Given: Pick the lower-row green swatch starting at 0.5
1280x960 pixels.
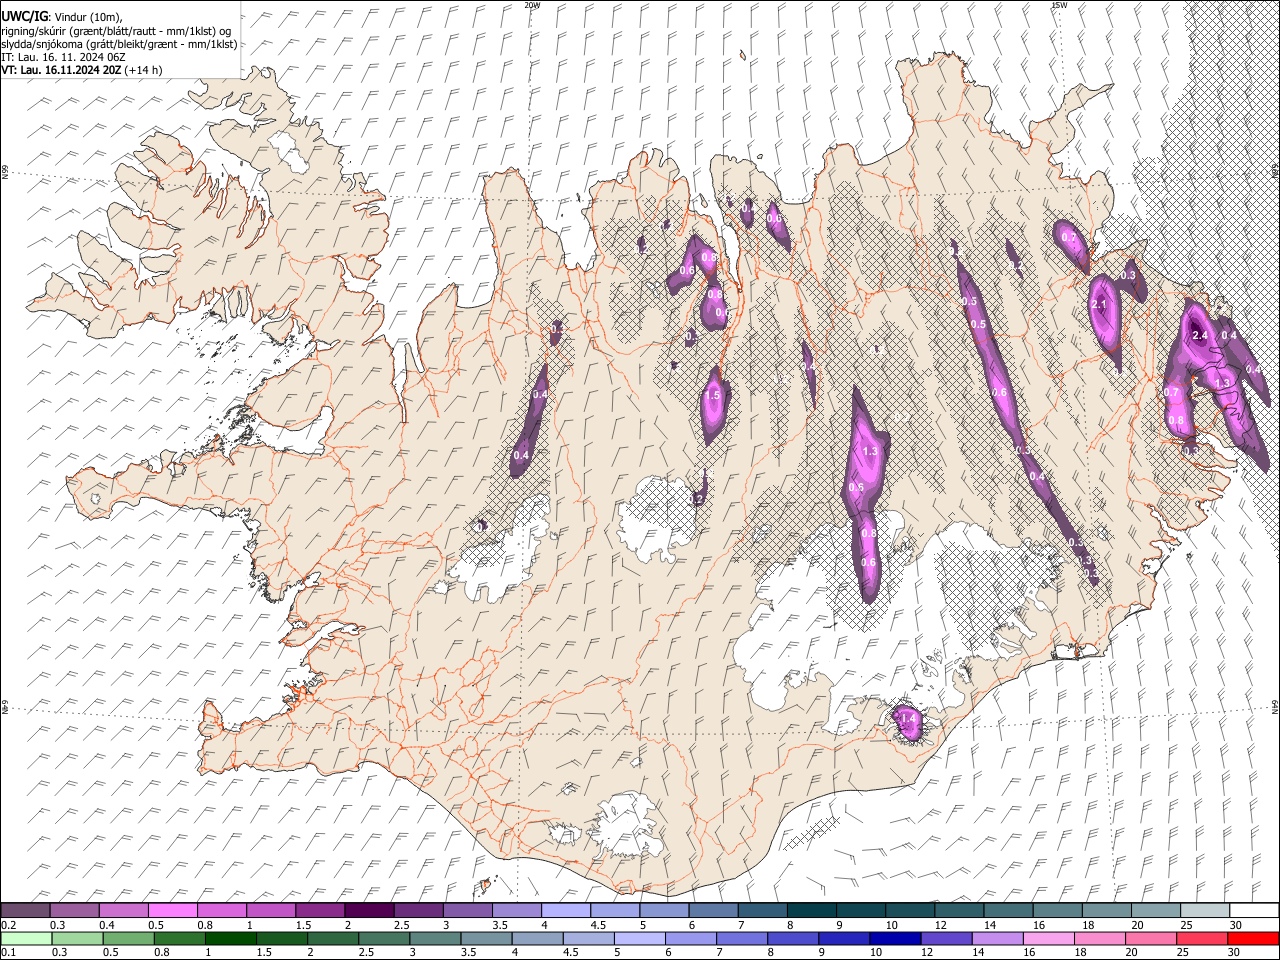Looking at the screenshot, I should click(129, 938).
